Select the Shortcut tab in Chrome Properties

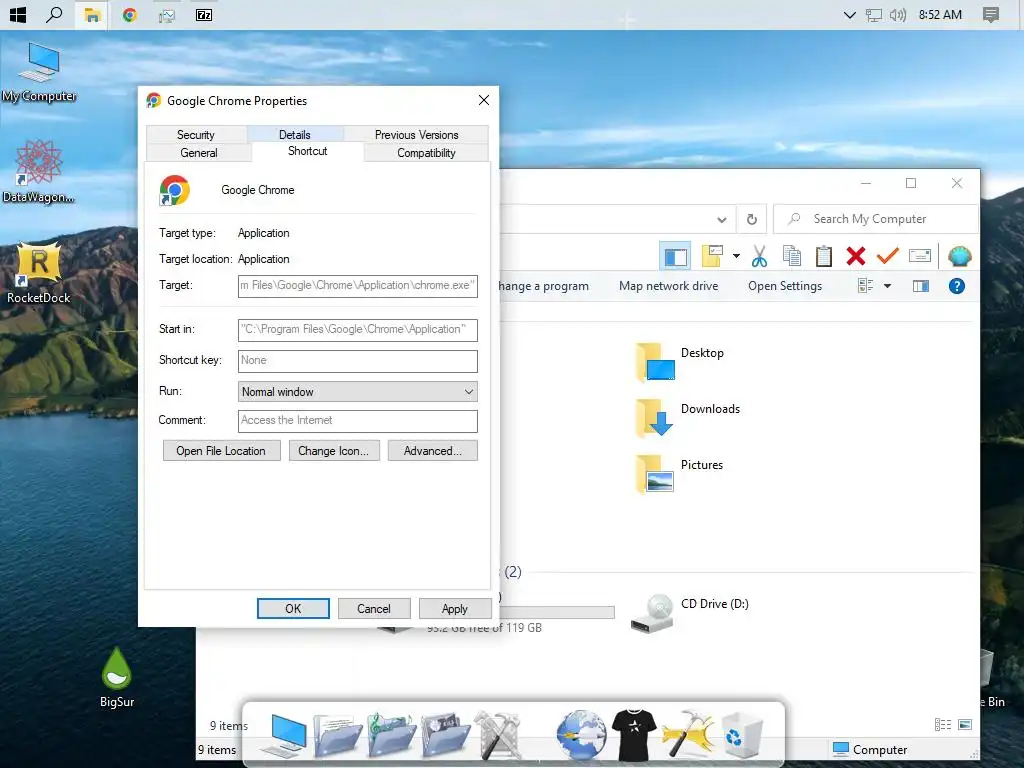coord(308,151)
